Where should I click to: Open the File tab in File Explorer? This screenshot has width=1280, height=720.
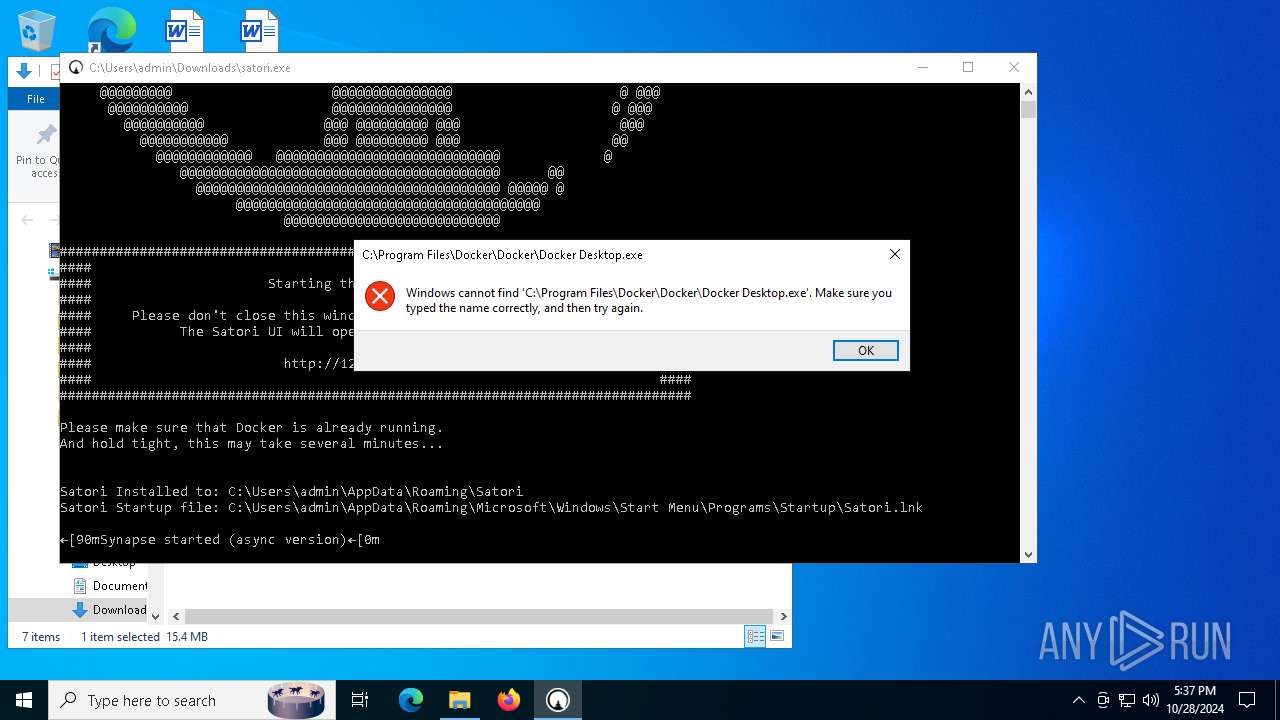[x=36, y=99]
